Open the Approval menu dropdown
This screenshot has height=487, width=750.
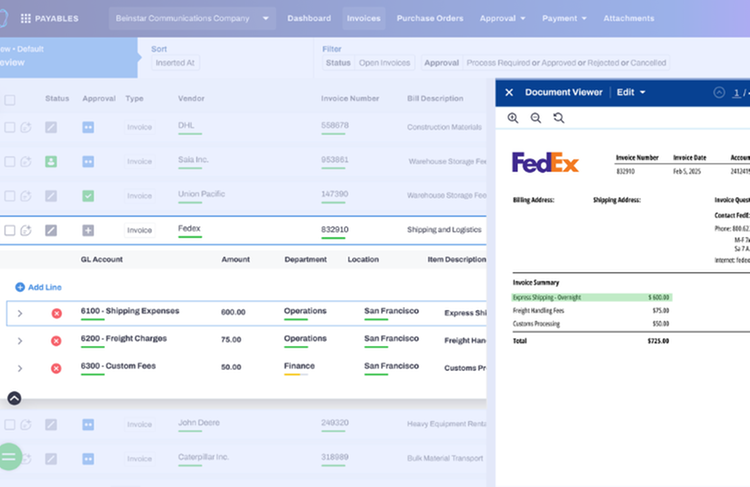click(502, 18)
